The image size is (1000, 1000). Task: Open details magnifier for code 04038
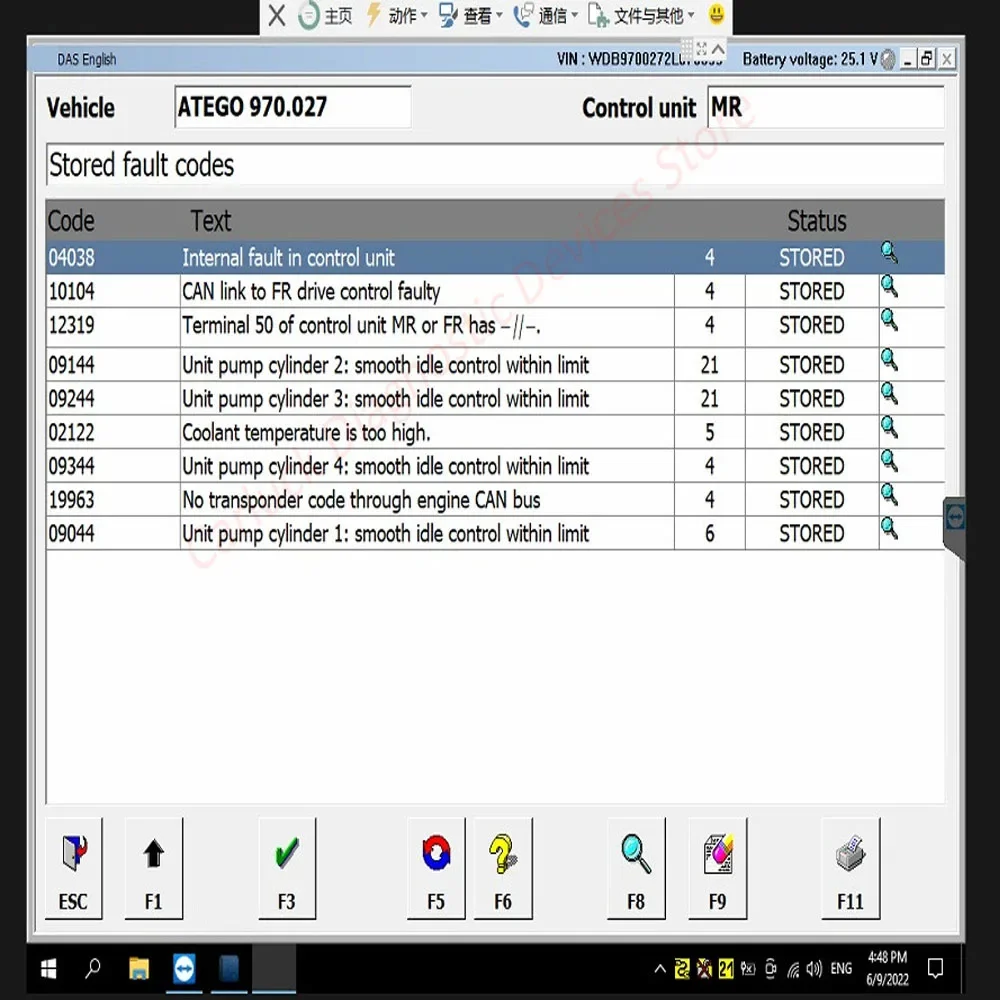tap(889, 253)
